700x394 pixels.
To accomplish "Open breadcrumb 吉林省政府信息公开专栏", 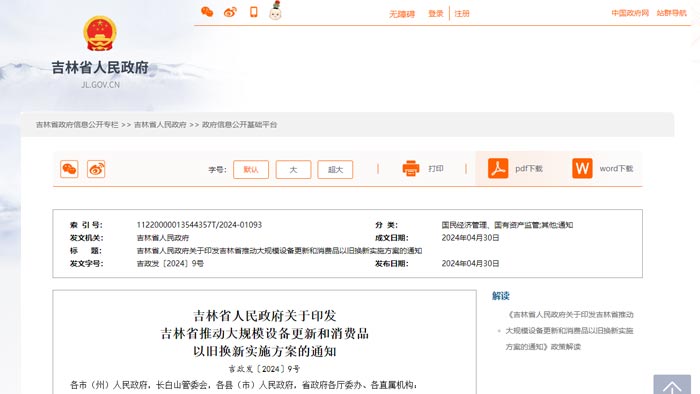I will tap(77, 125).
